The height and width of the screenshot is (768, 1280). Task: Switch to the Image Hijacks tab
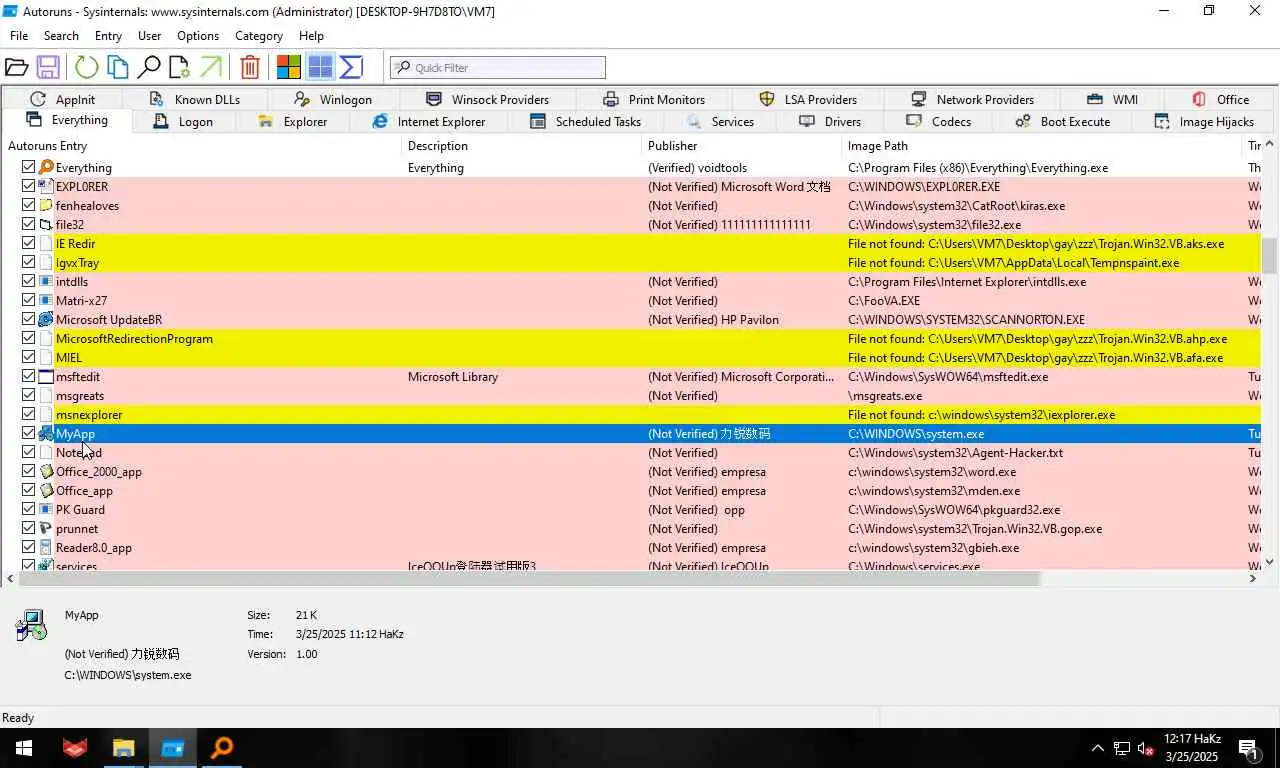point(1204,121)
